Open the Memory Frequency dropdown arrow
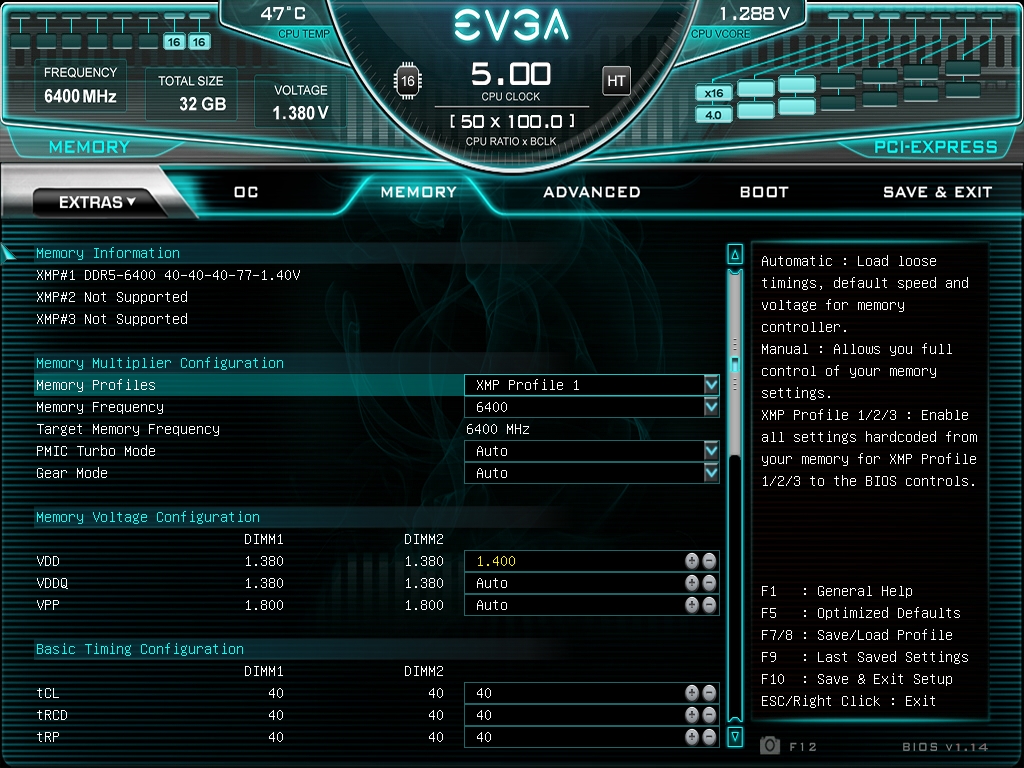1024x768 pixels. click(711, 407)
